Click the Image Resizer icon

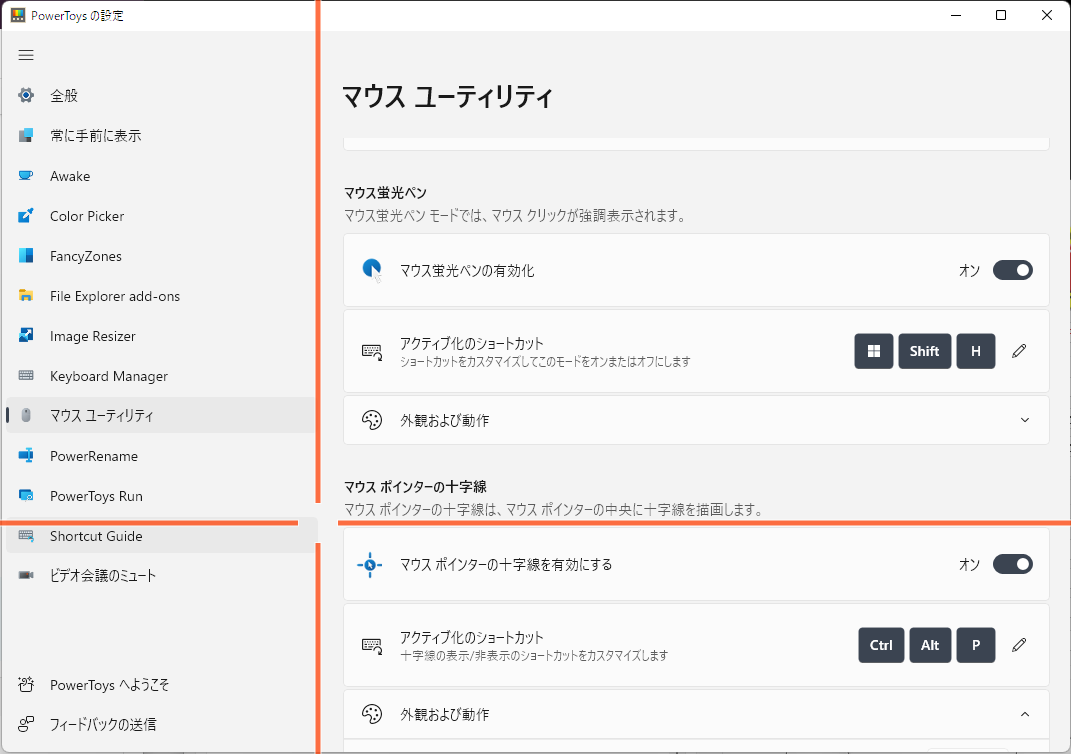(26, 335)
